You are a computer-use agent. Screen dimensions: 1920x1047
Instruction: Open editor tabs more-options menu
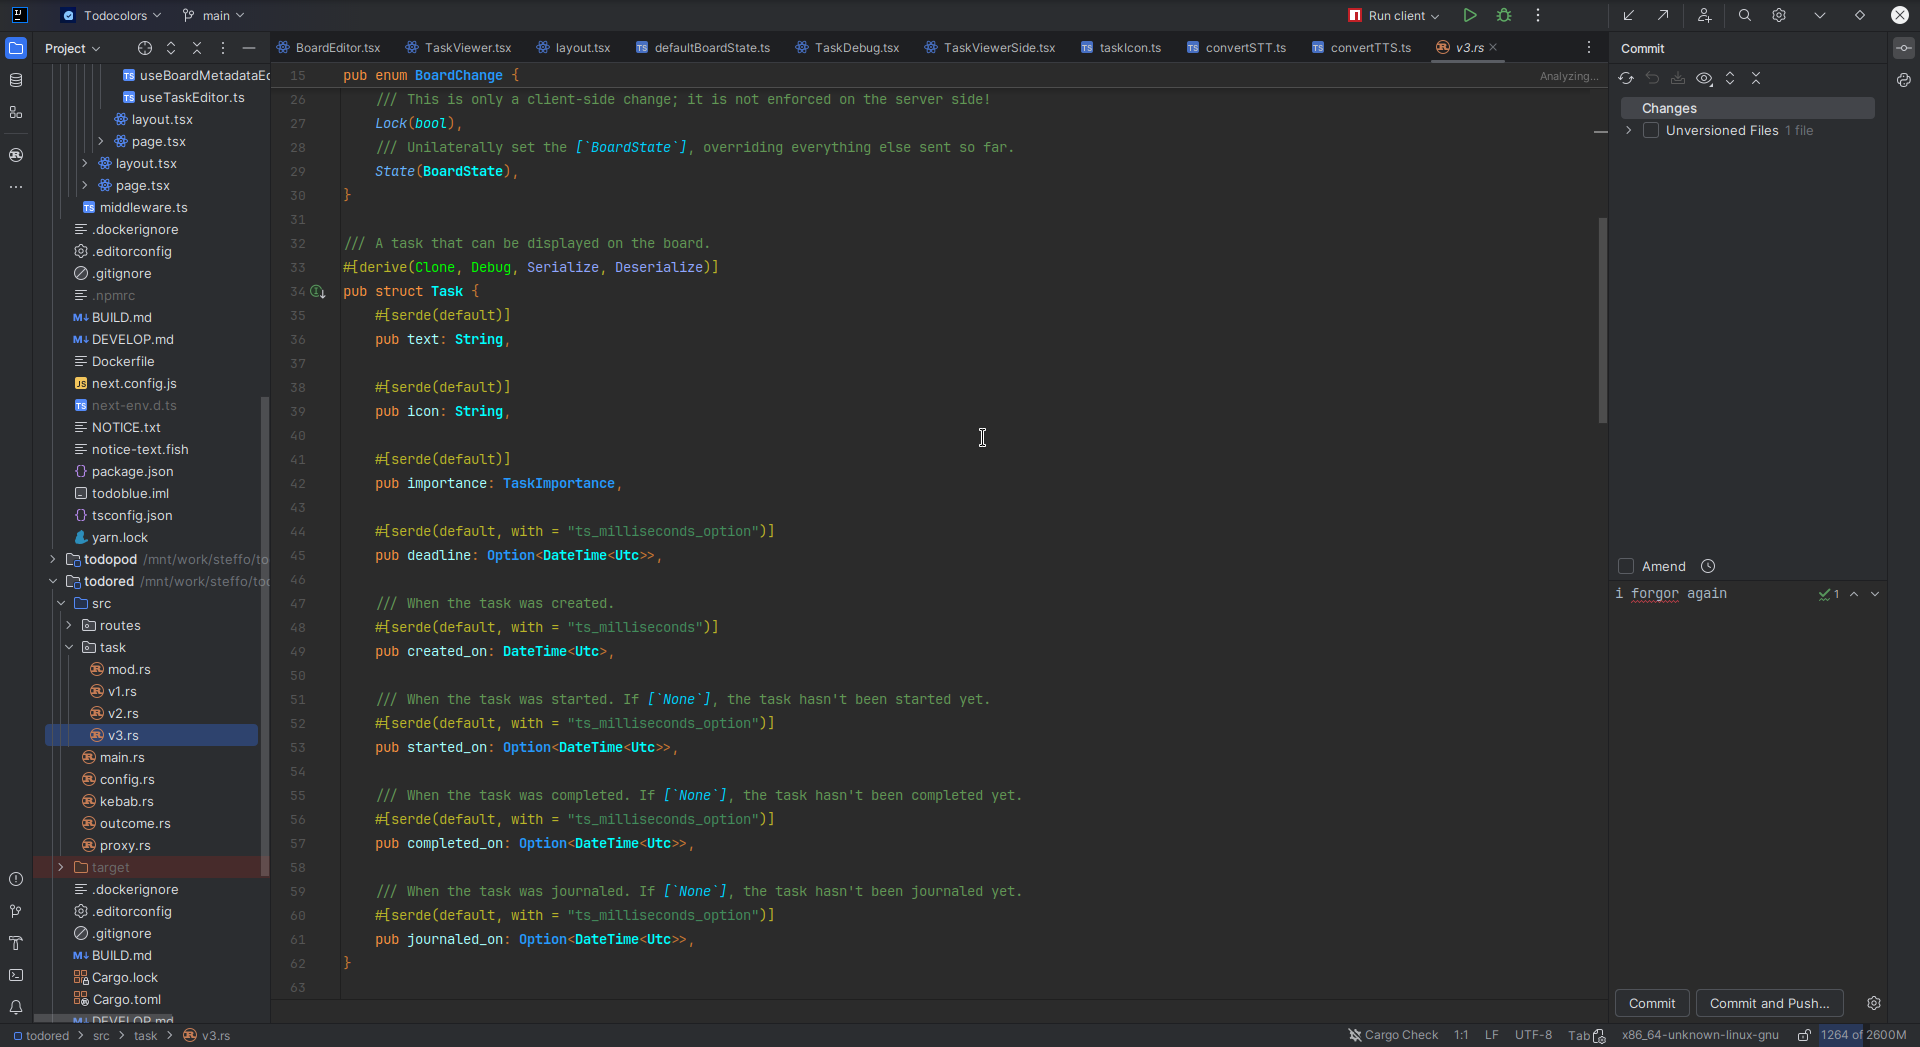(1589, 47)
